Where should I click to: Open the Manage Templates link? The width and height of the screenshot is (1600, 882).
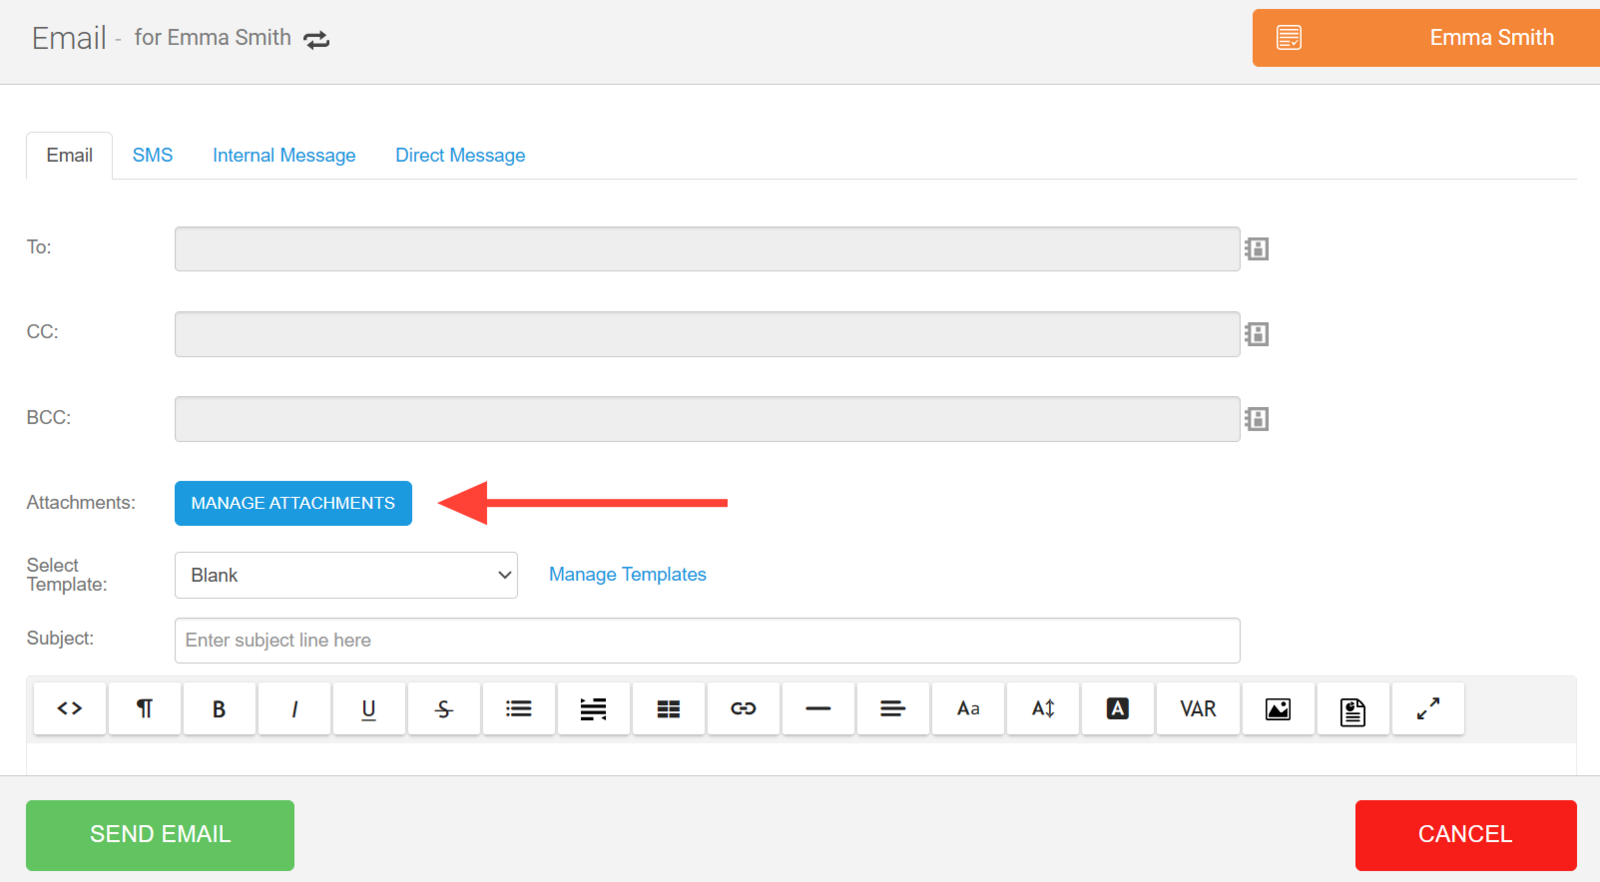click(627, 574)
